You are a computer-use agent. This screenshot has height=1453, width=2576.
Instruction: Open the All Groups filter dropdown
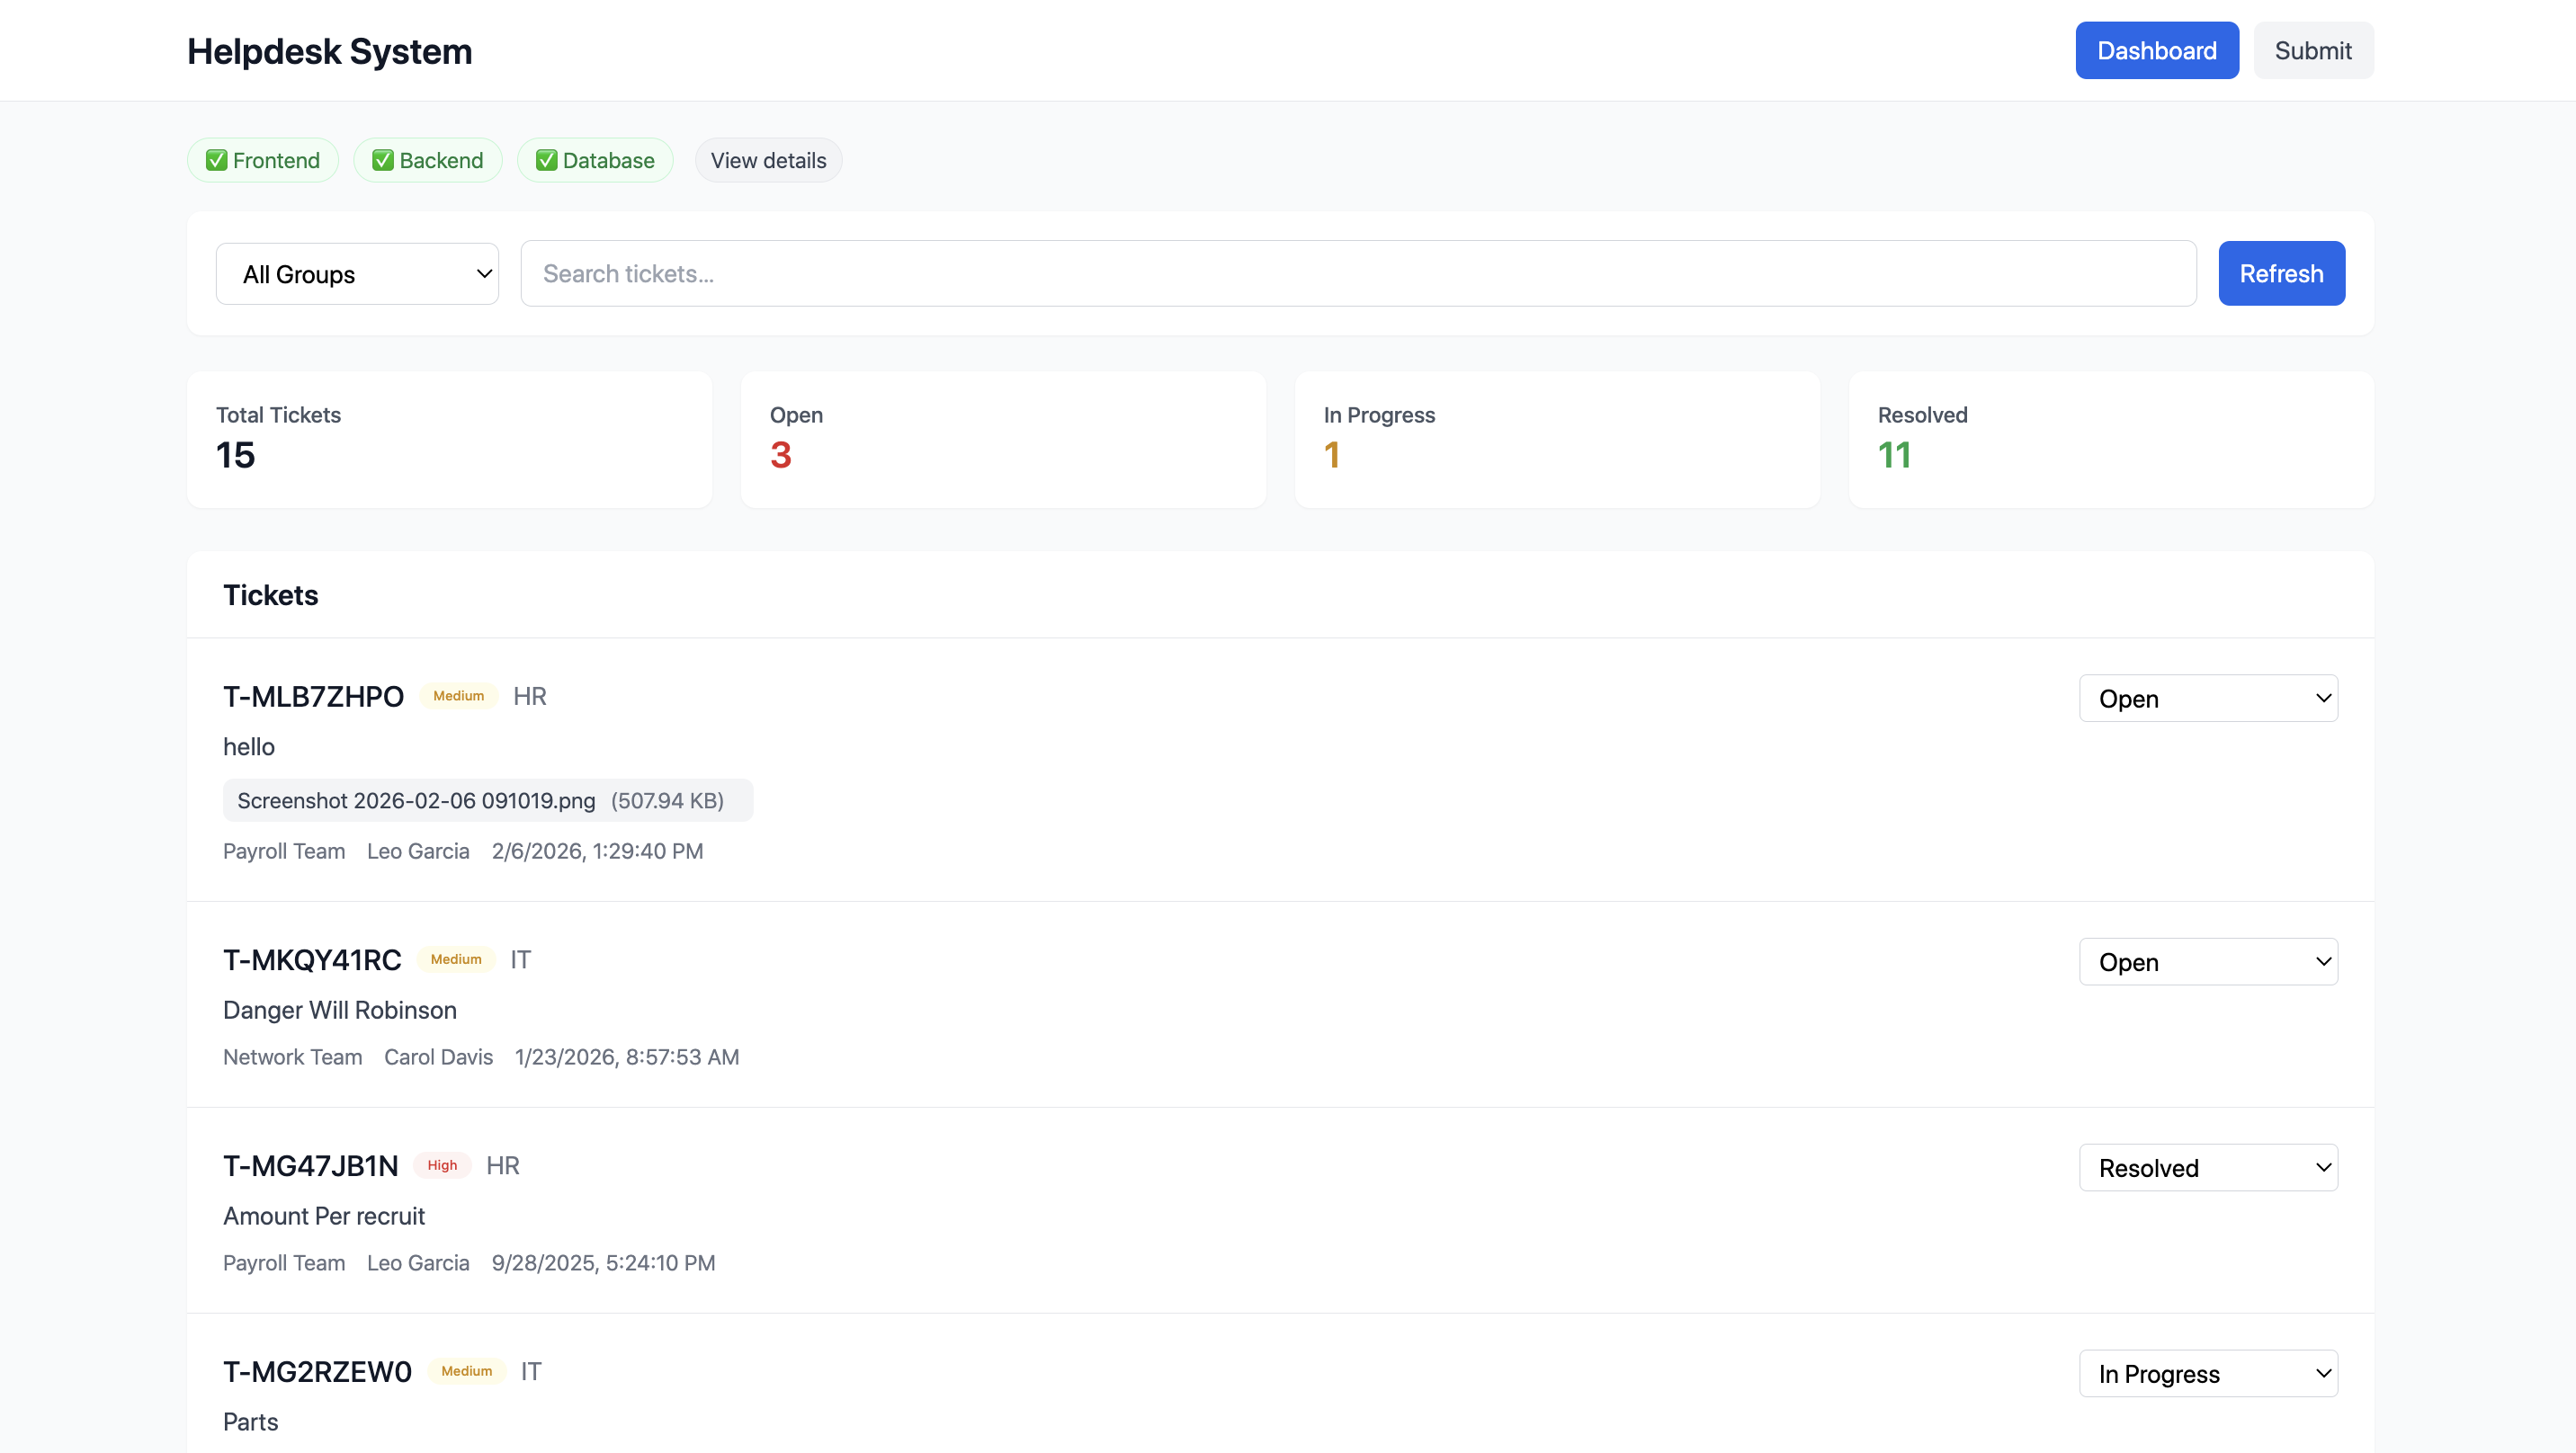click(357, 274)
